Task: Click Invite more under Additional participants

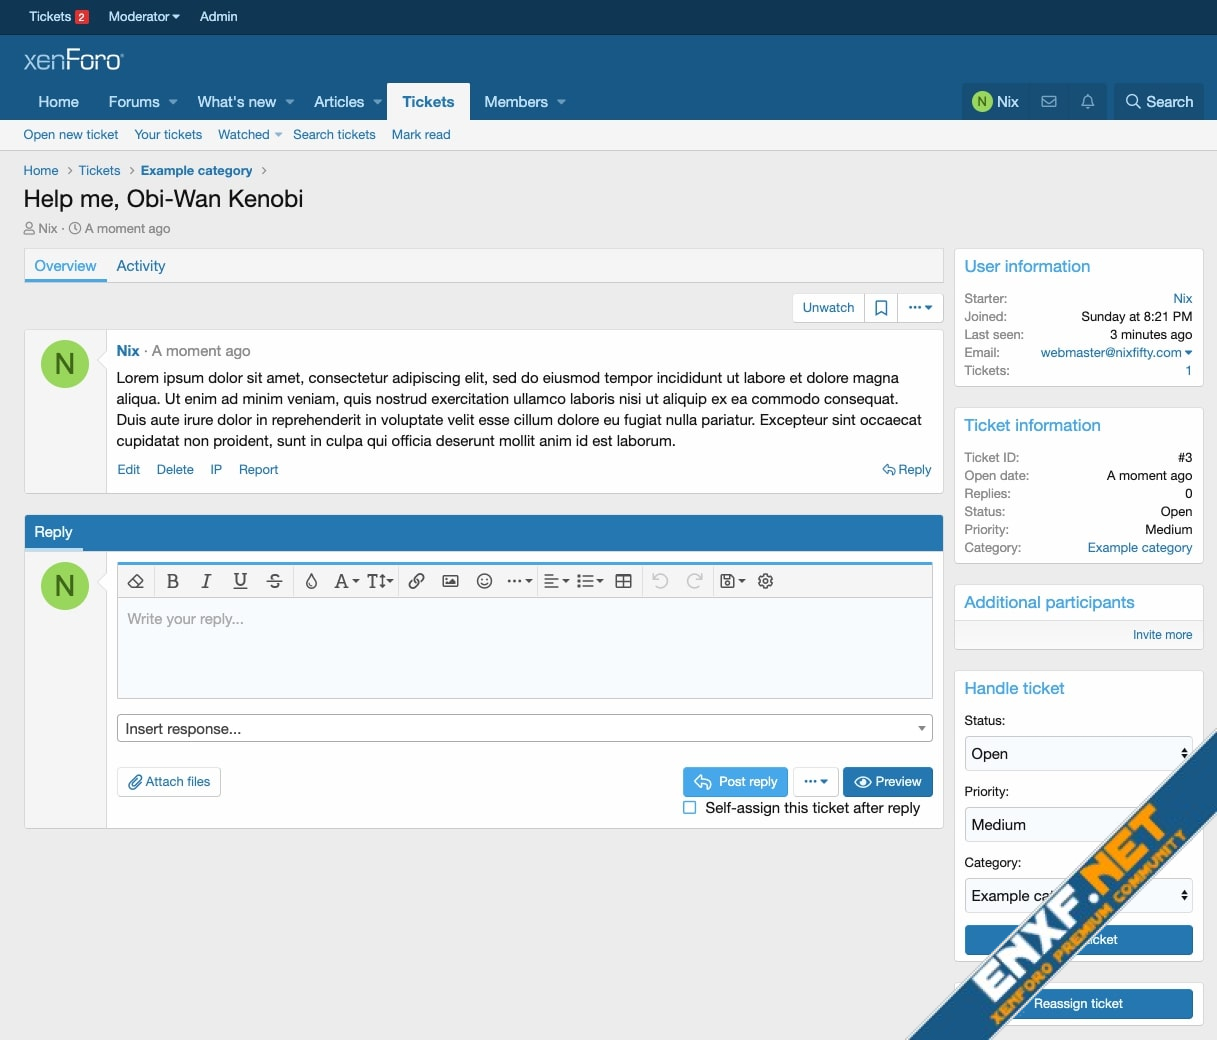Action: pos(1162,635)
